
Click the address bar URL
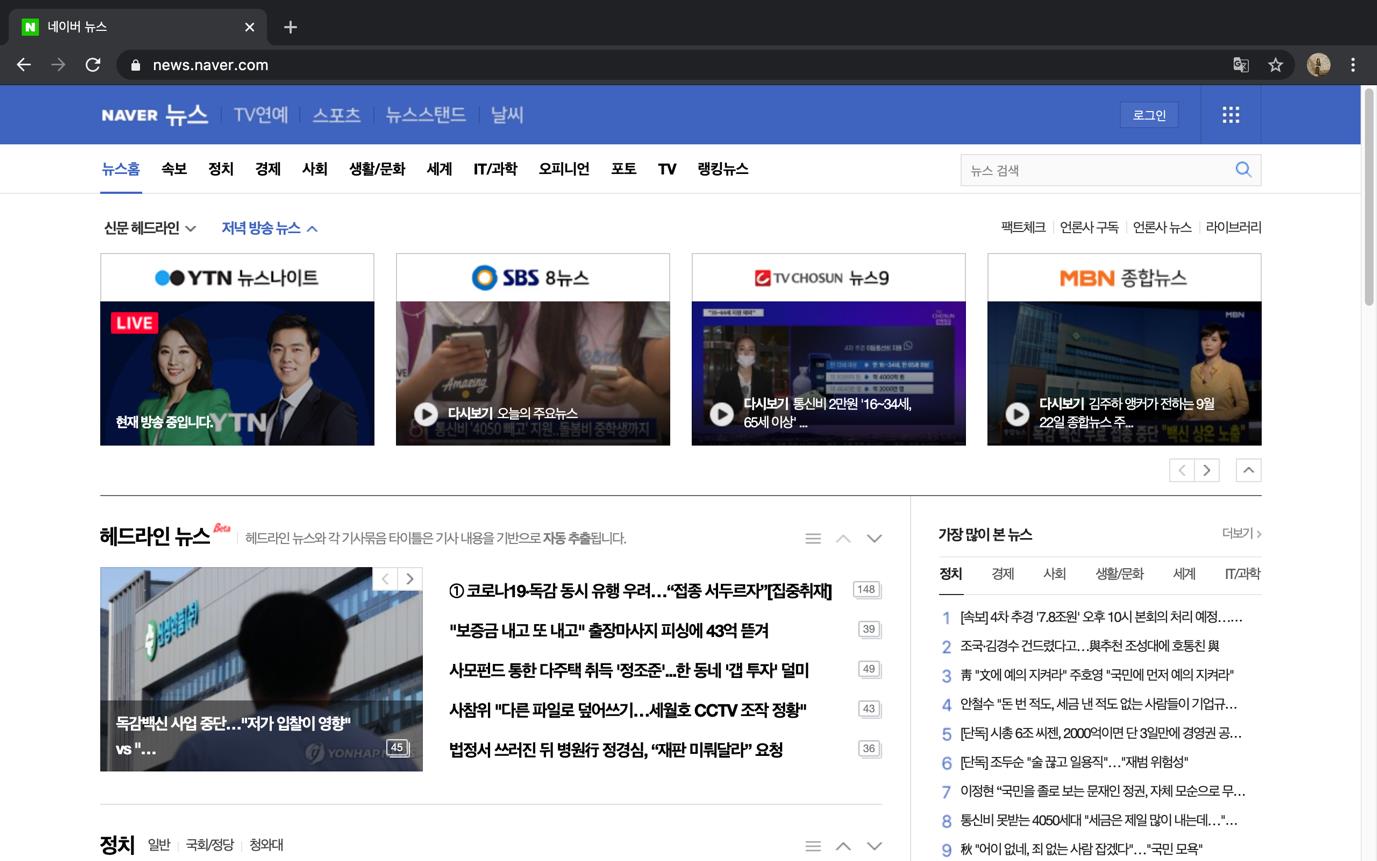[x=210, y=65]
